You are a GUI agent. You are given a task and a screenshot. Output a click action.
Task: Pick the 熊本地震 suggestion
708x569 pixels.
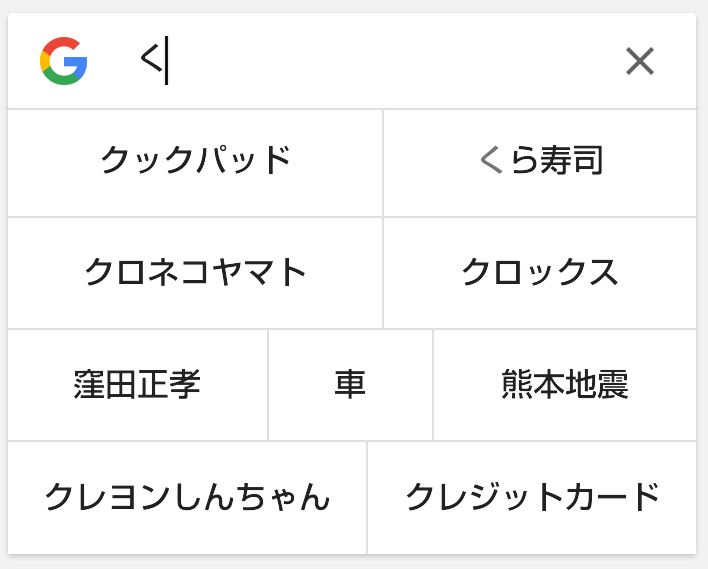coord(565,385)
